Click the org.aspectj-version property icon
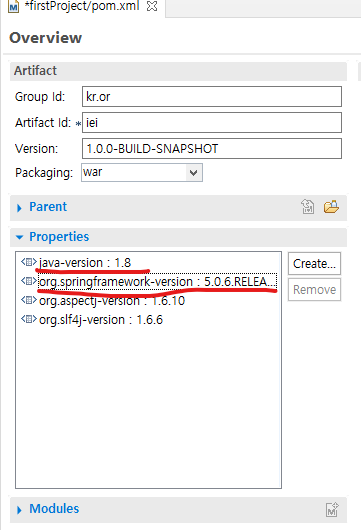This screenshot has height=530, width=361. [29, 300]
